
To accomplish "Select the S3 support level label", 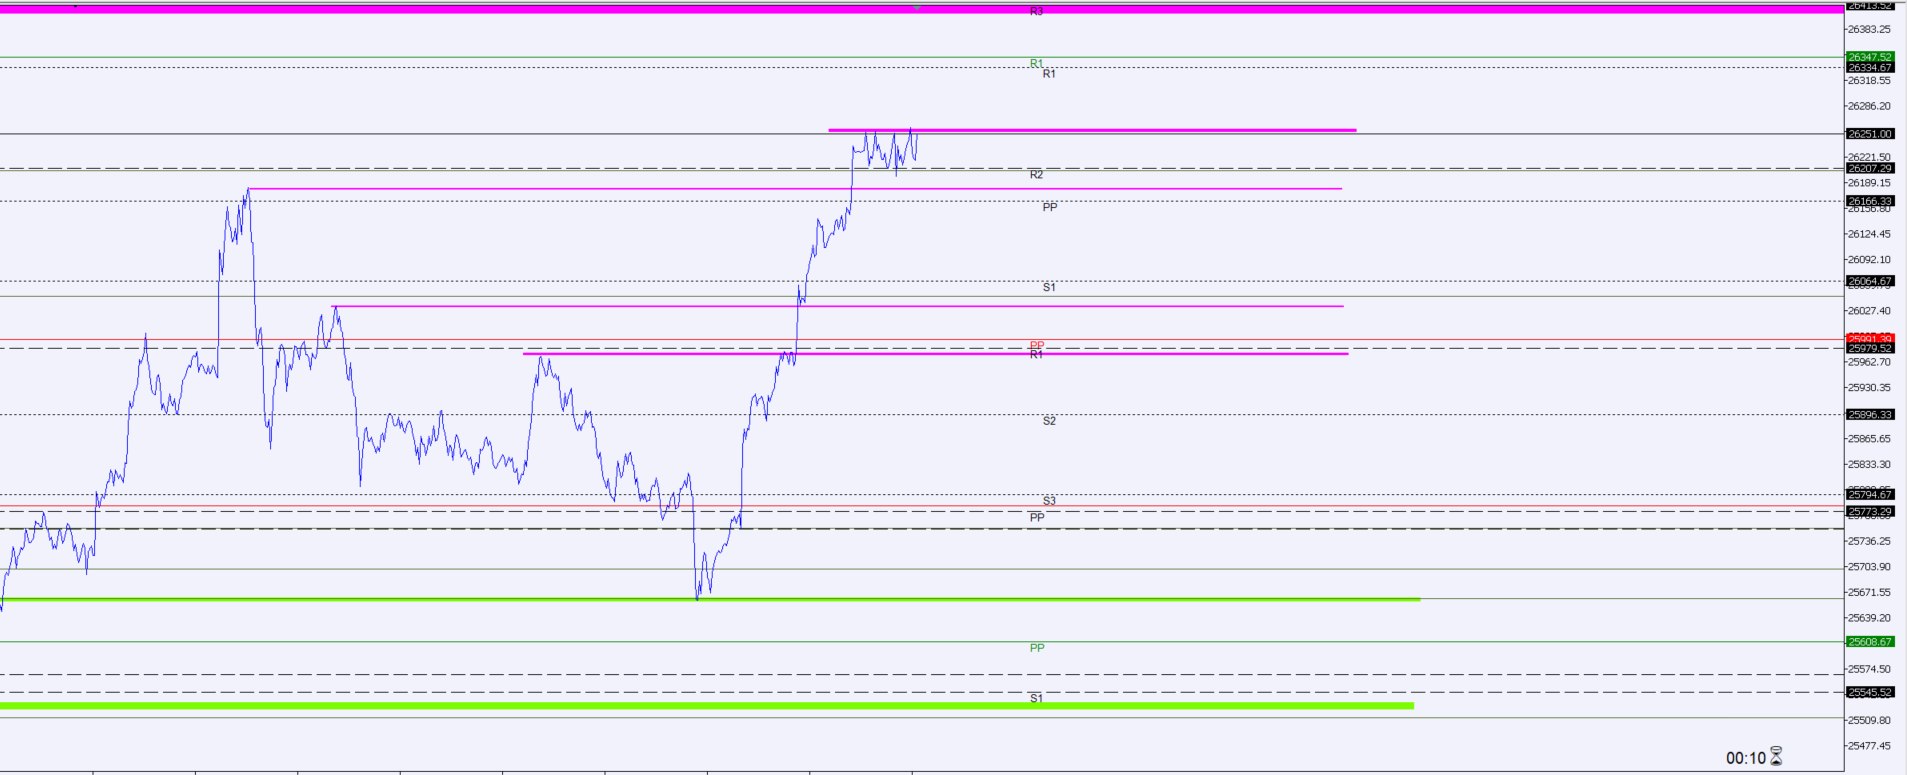I will pyautogui.click(x=1049, y=501).
